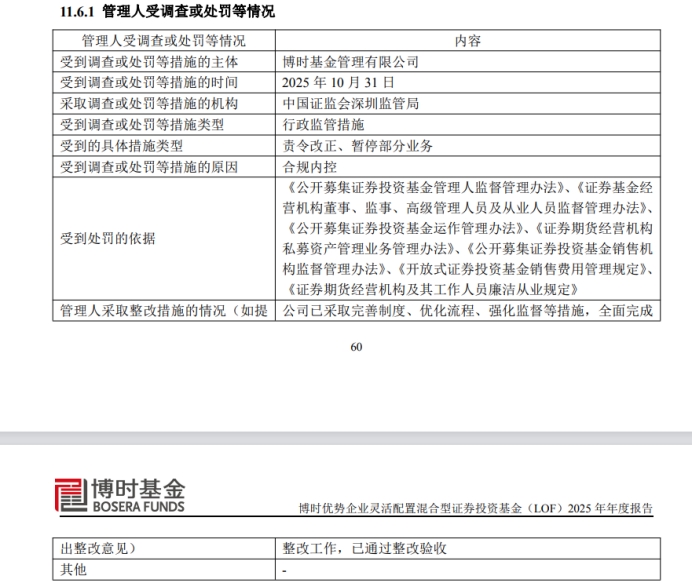Screen dimensions: 692x584
Task: Click the row label 受到调查或处罚等措施的时间
Action: (x=149, y=82)
